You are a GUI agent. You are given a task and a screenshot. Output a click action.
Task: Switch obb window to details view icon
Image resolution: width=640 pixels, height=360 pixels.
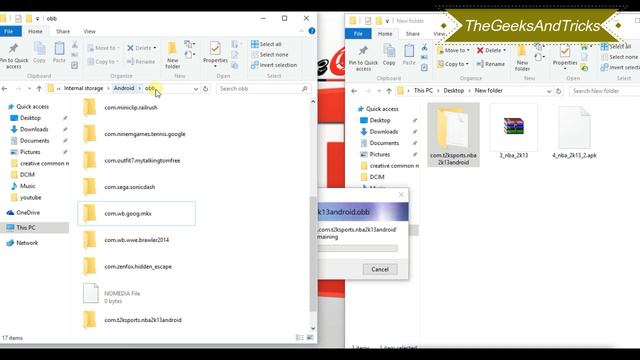[x=300, y=338]
